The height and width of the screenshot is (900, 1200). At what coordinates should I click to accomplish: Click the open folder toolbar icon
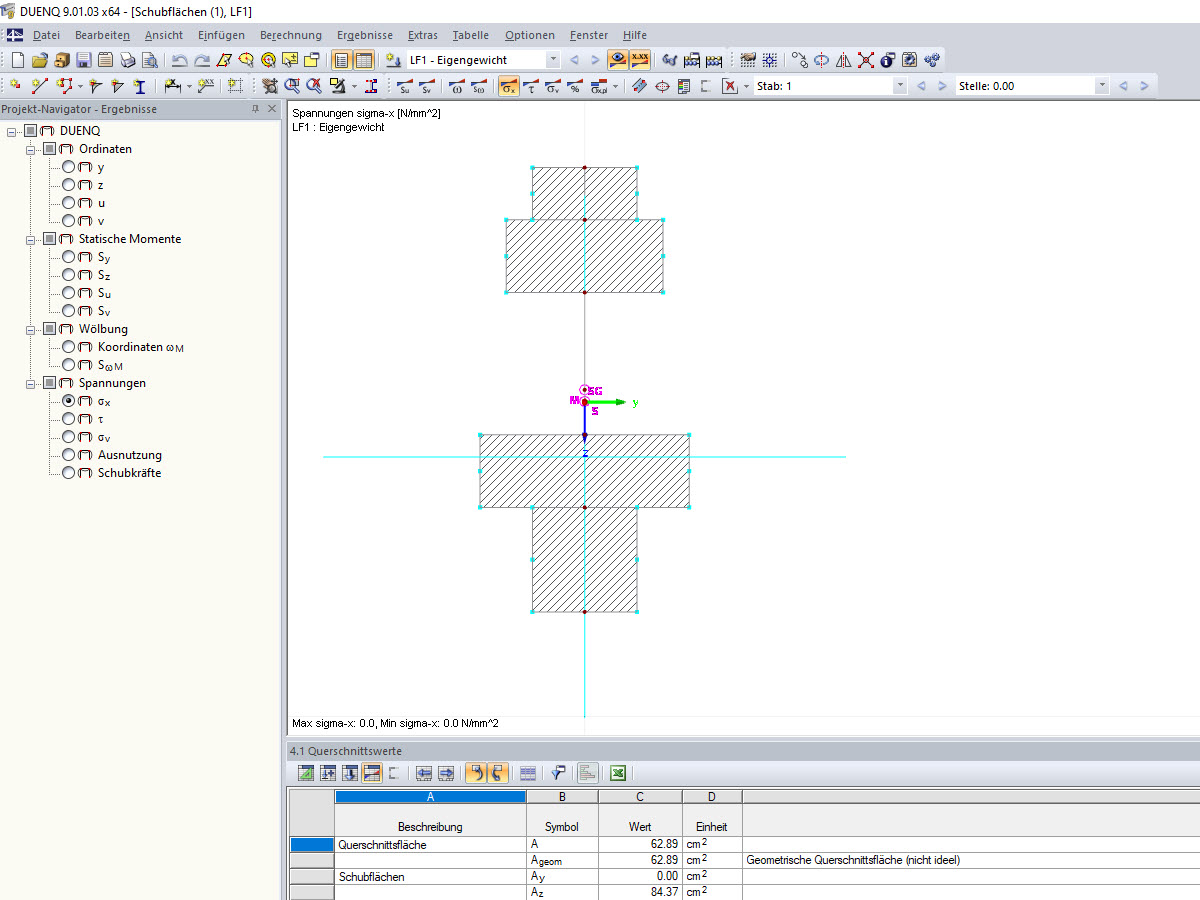[x=40, y=60]
